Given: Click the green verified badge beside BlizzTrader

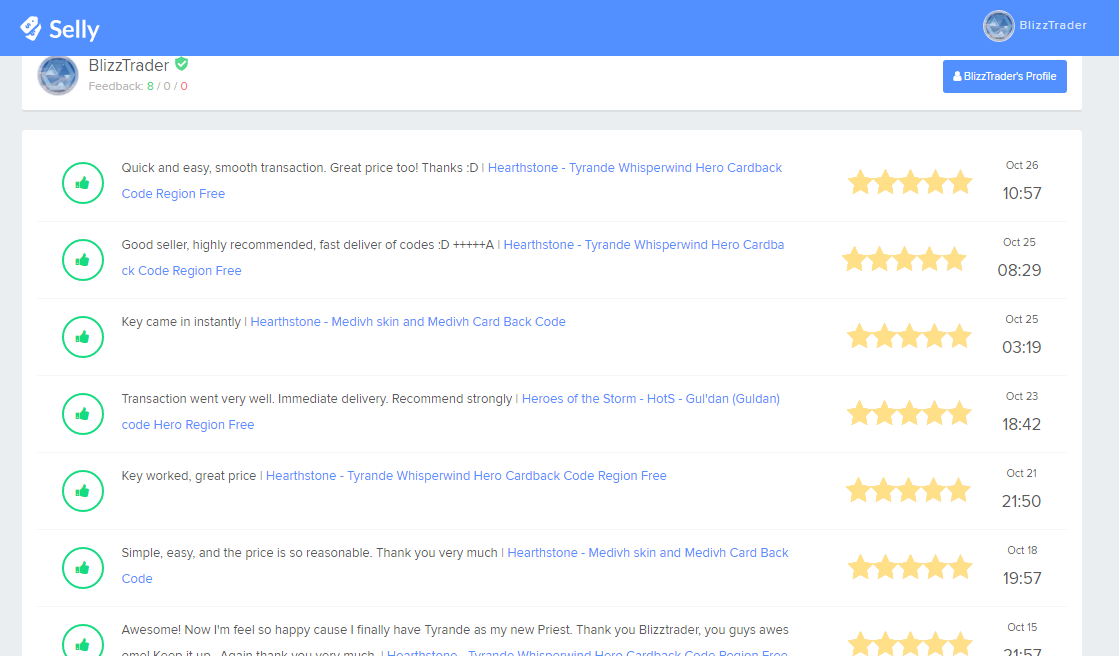Looking at the screenshot, I should click(182, 64).
